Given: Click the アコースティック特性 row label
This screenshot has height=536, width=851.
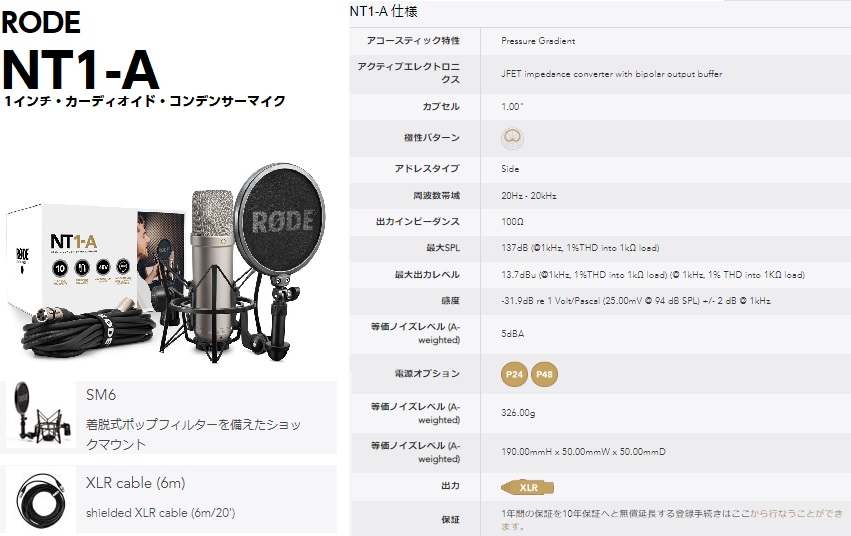Looking at the screenshot, I should [413, 41].
